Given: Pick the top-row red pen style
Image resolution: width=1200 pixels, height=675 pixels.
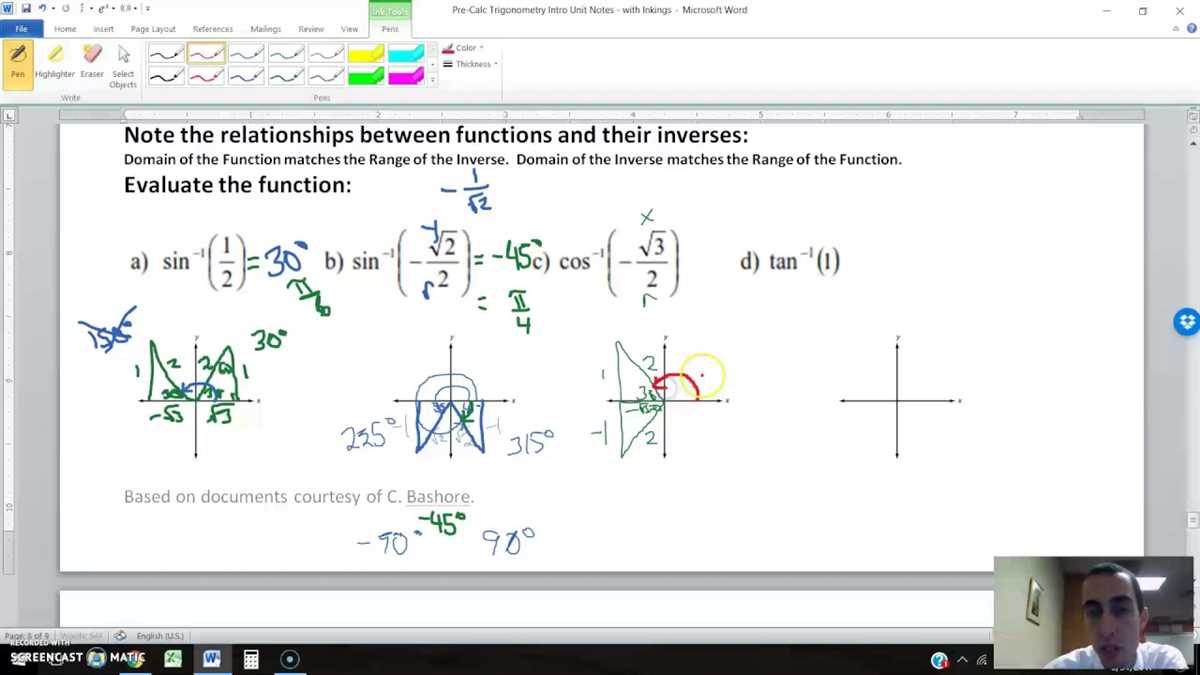Looking at the screenshot, I should 206,53.
